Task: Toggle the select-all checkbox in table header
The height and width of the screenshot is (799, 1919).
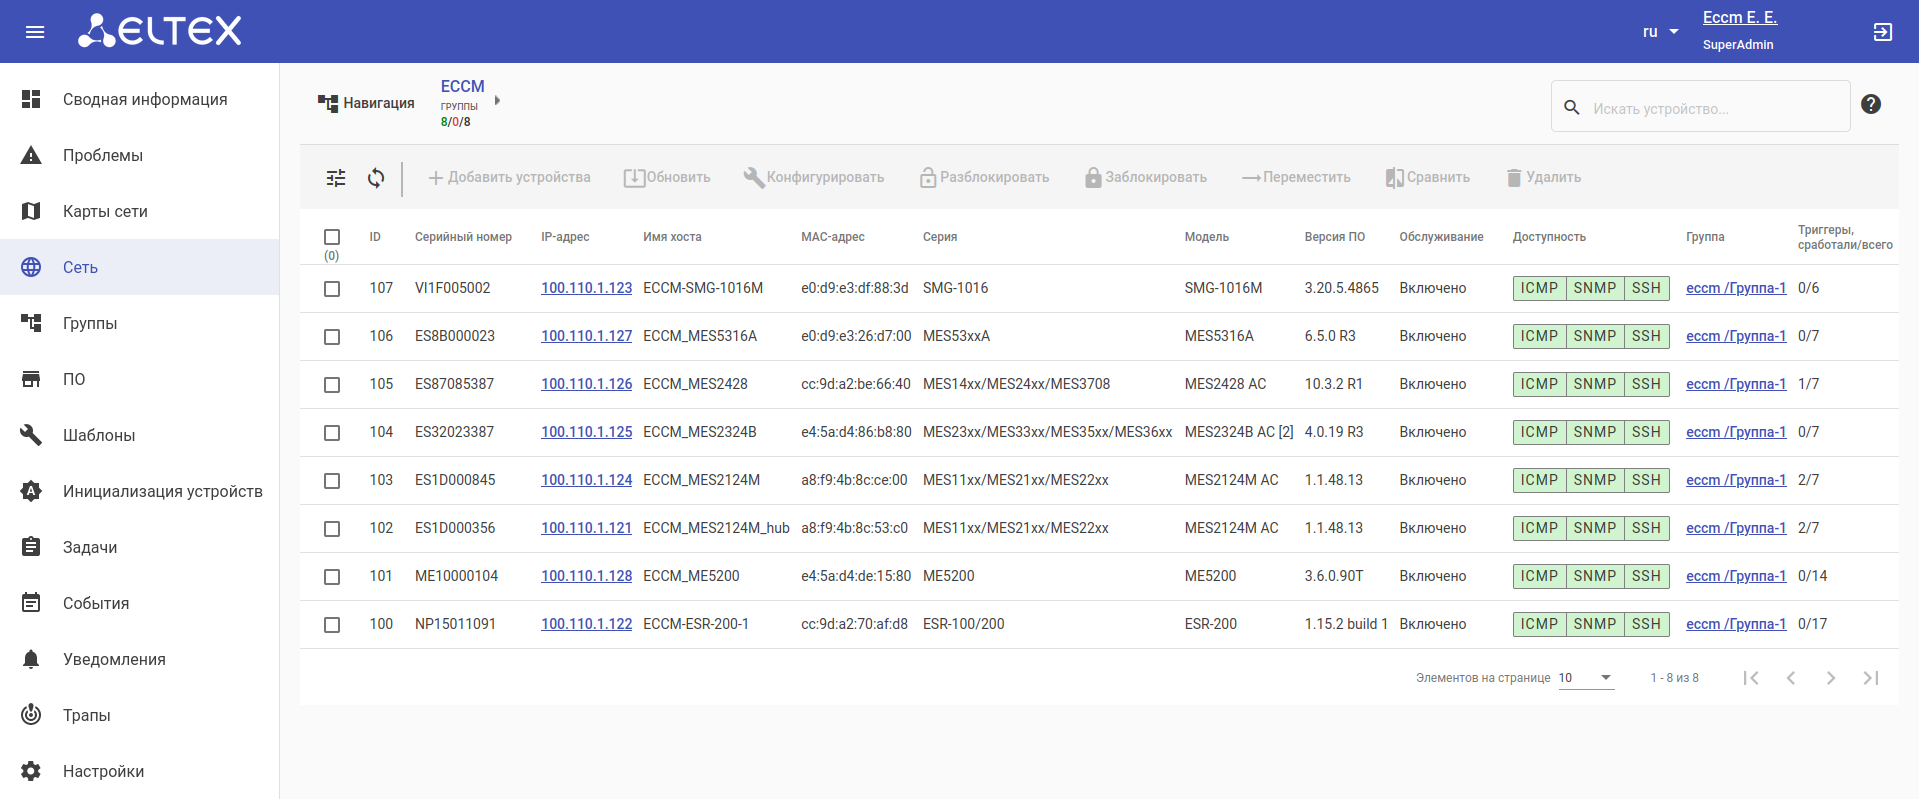Action: coord(332,237)
